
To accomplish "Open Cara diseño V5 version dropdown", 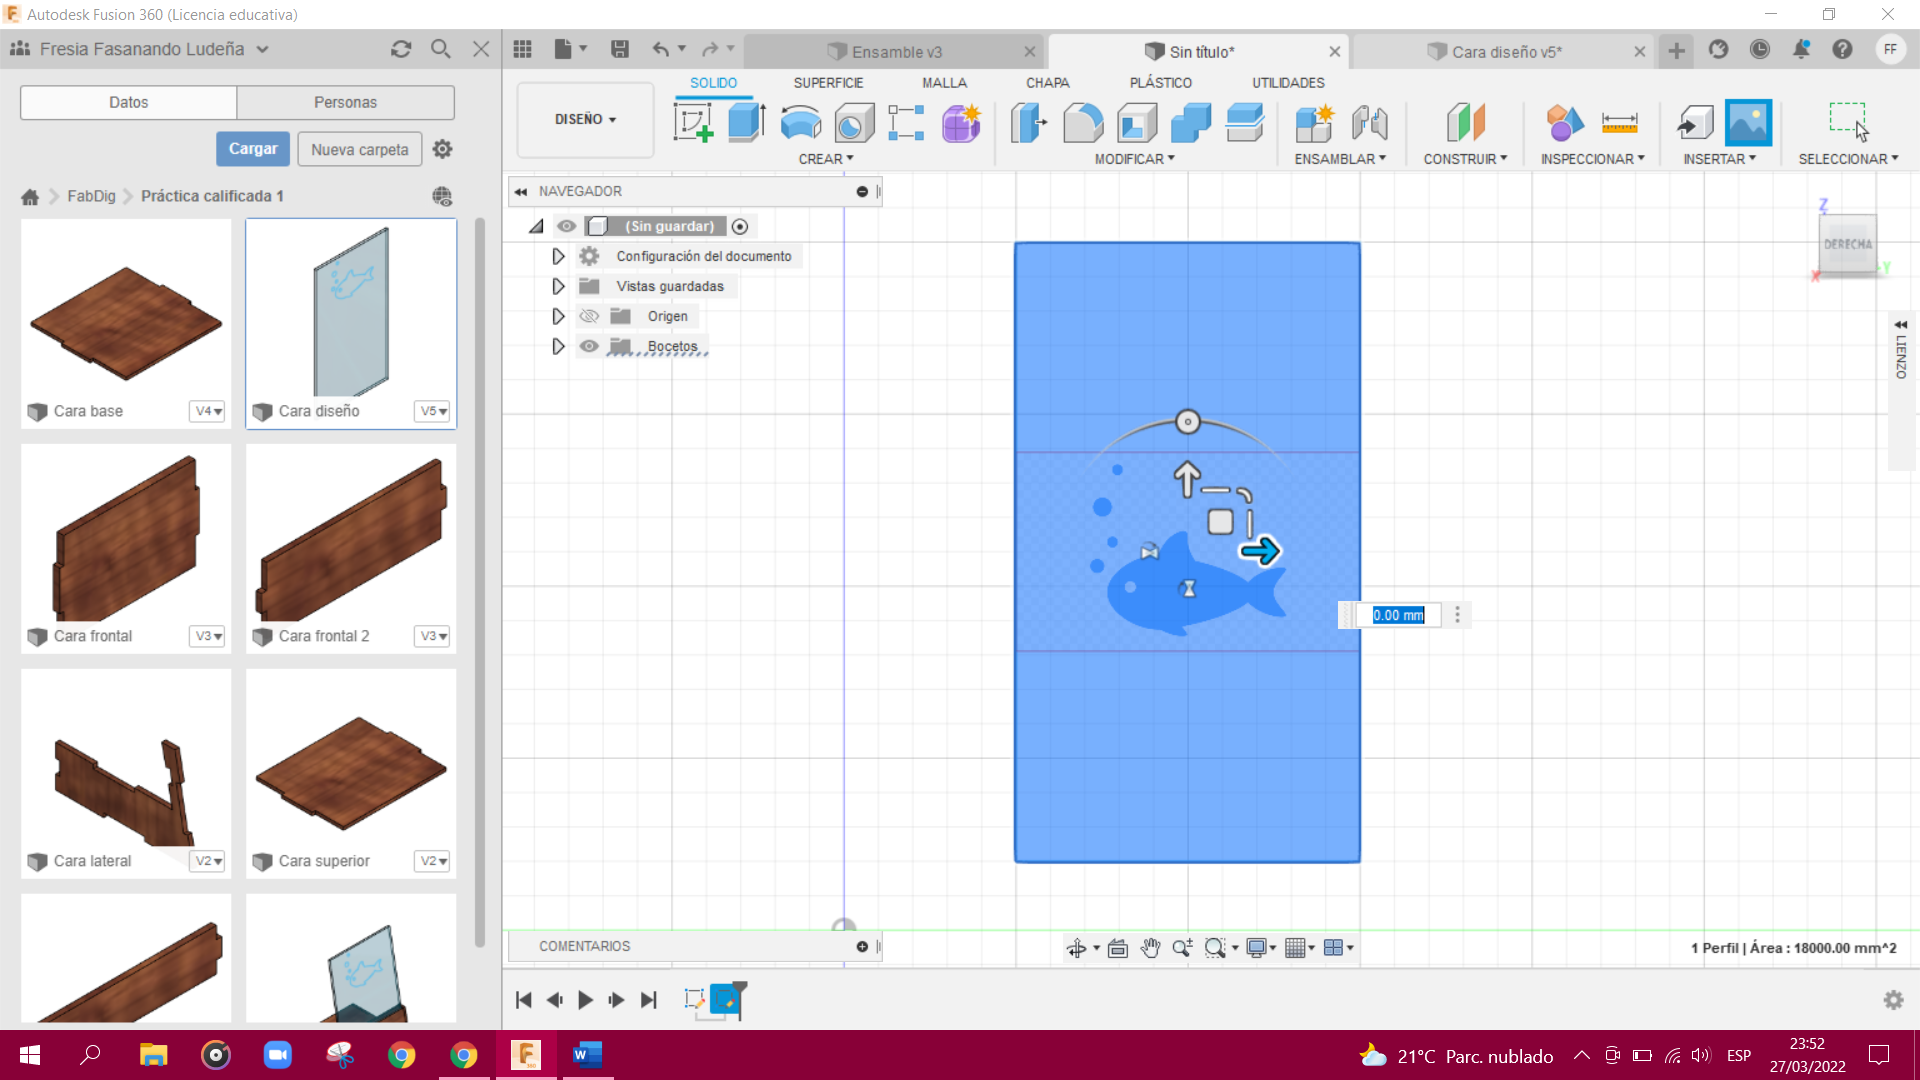I will (x=433, y=411).
